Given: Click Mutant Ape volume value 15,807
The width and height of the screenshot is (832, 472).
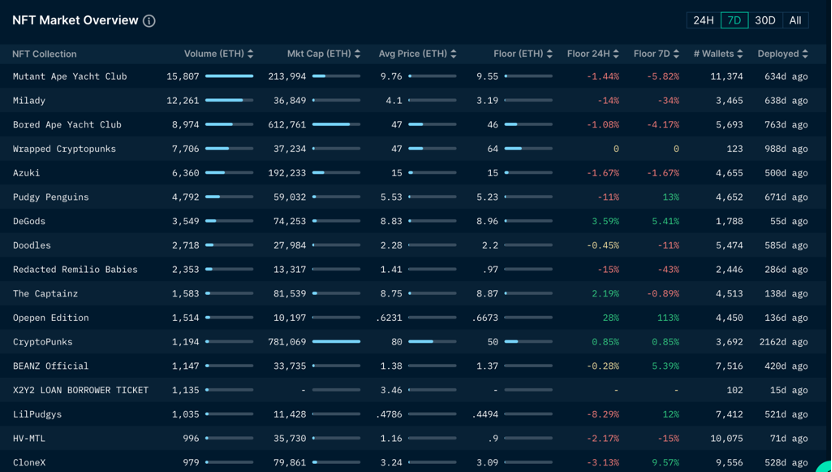Looking at the screenshot, I should pyautogui.click(x=183, y=76).
